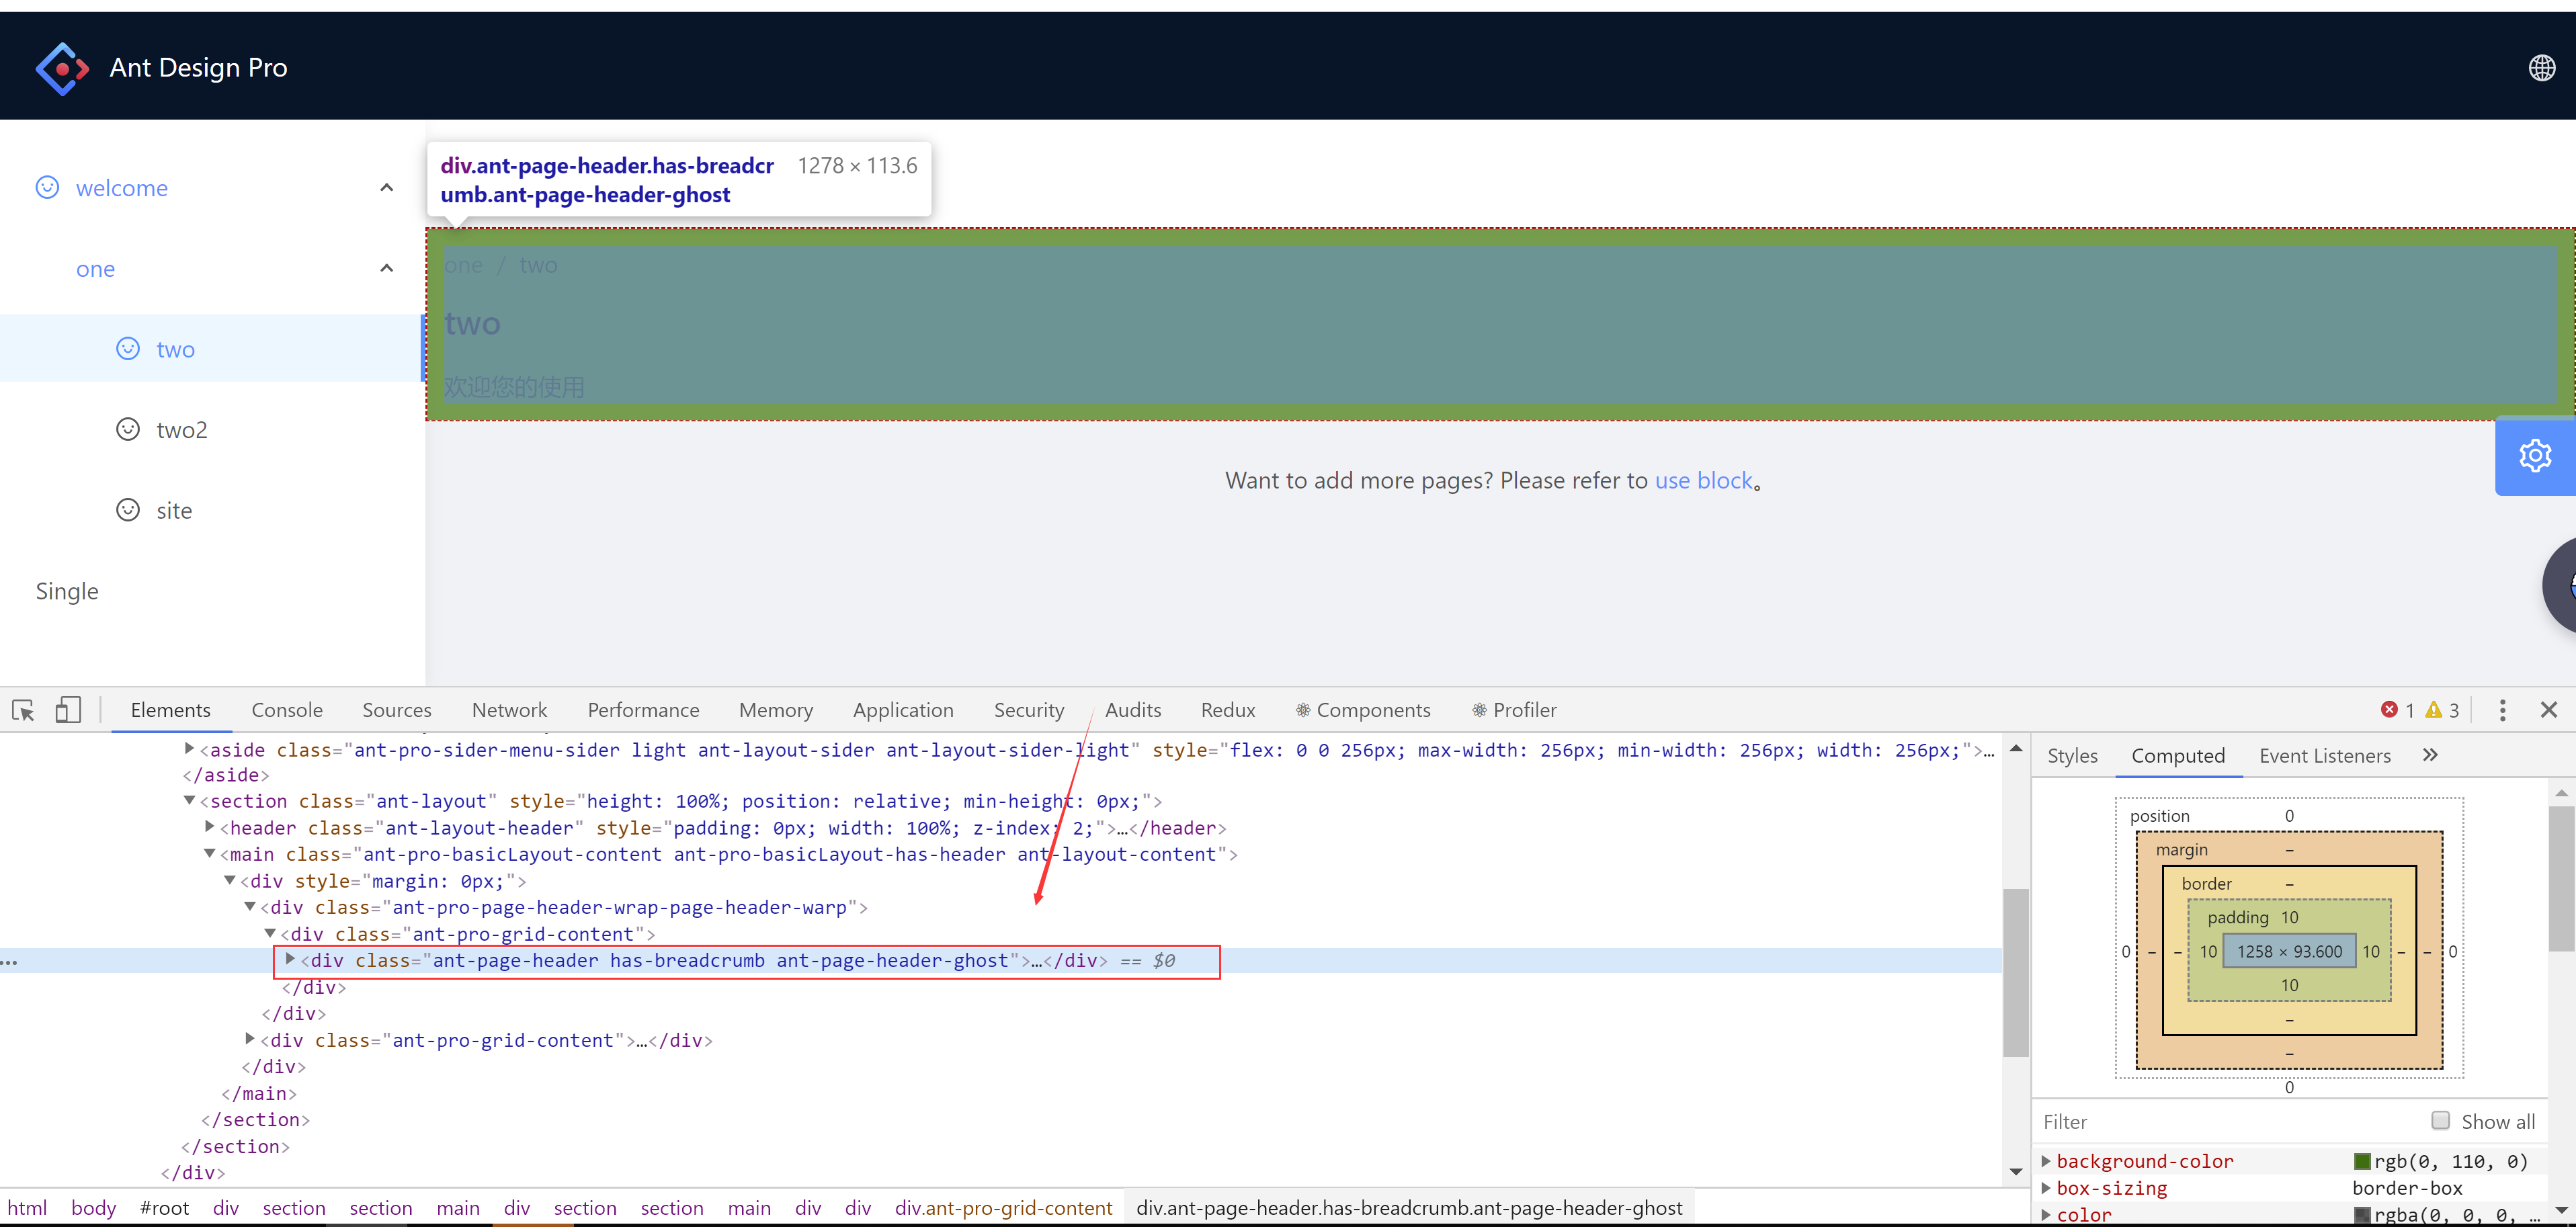The width and height of the screenshot is (2576, 1227).
Task: Click the red error count icon
Action: (2389, 710)
